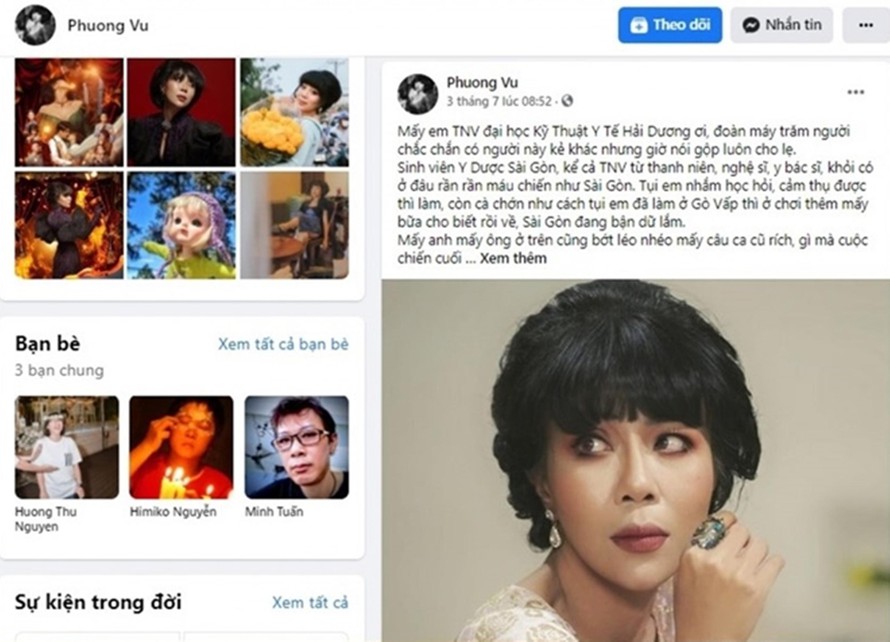The width and height of the screenshot is (890, 642).
Task: Click the post timestamp 3 tháng 7 lúc 08:52
Action: (x=499, y=101)
